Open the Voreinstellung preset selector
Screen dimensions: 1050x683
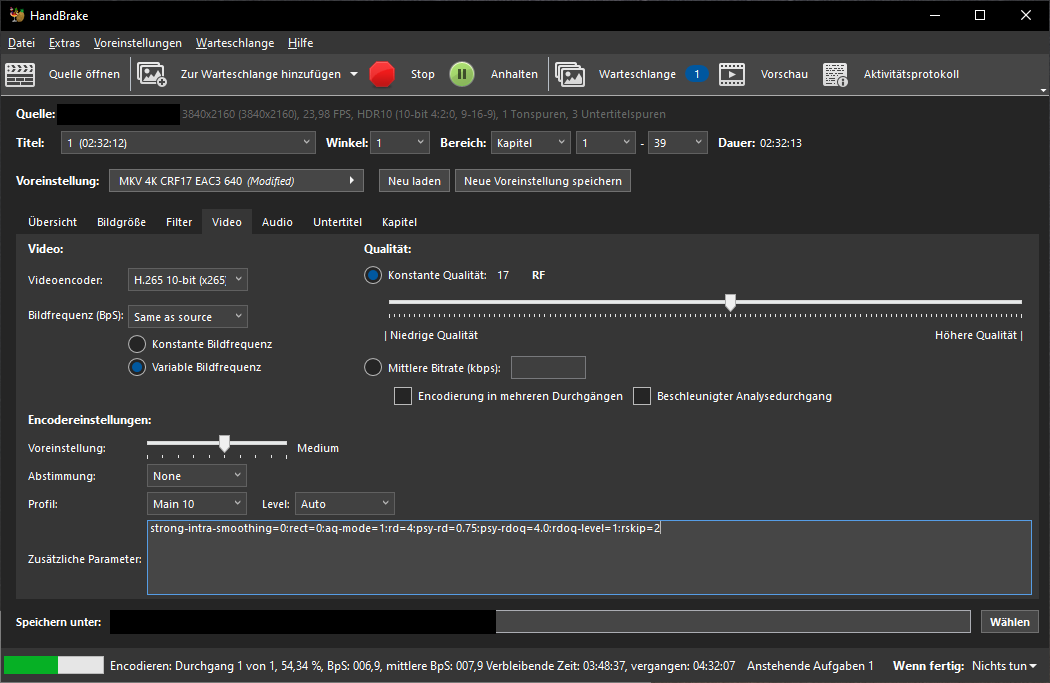click(x=236, y=181)
